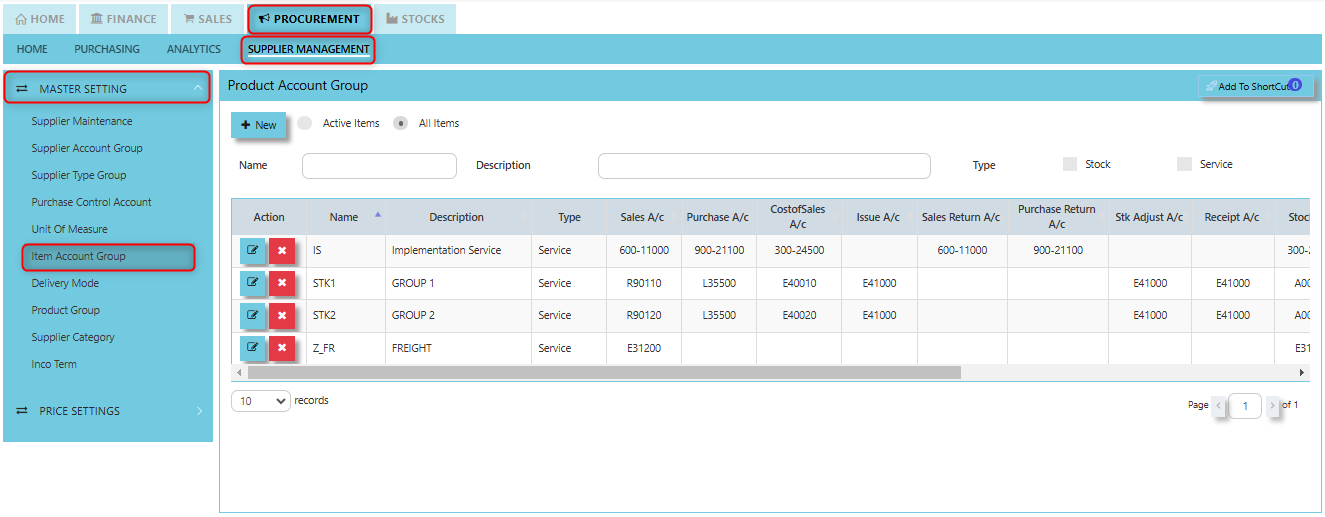
Task: Open the Sales top tab
Action: (x=207, y=19)
